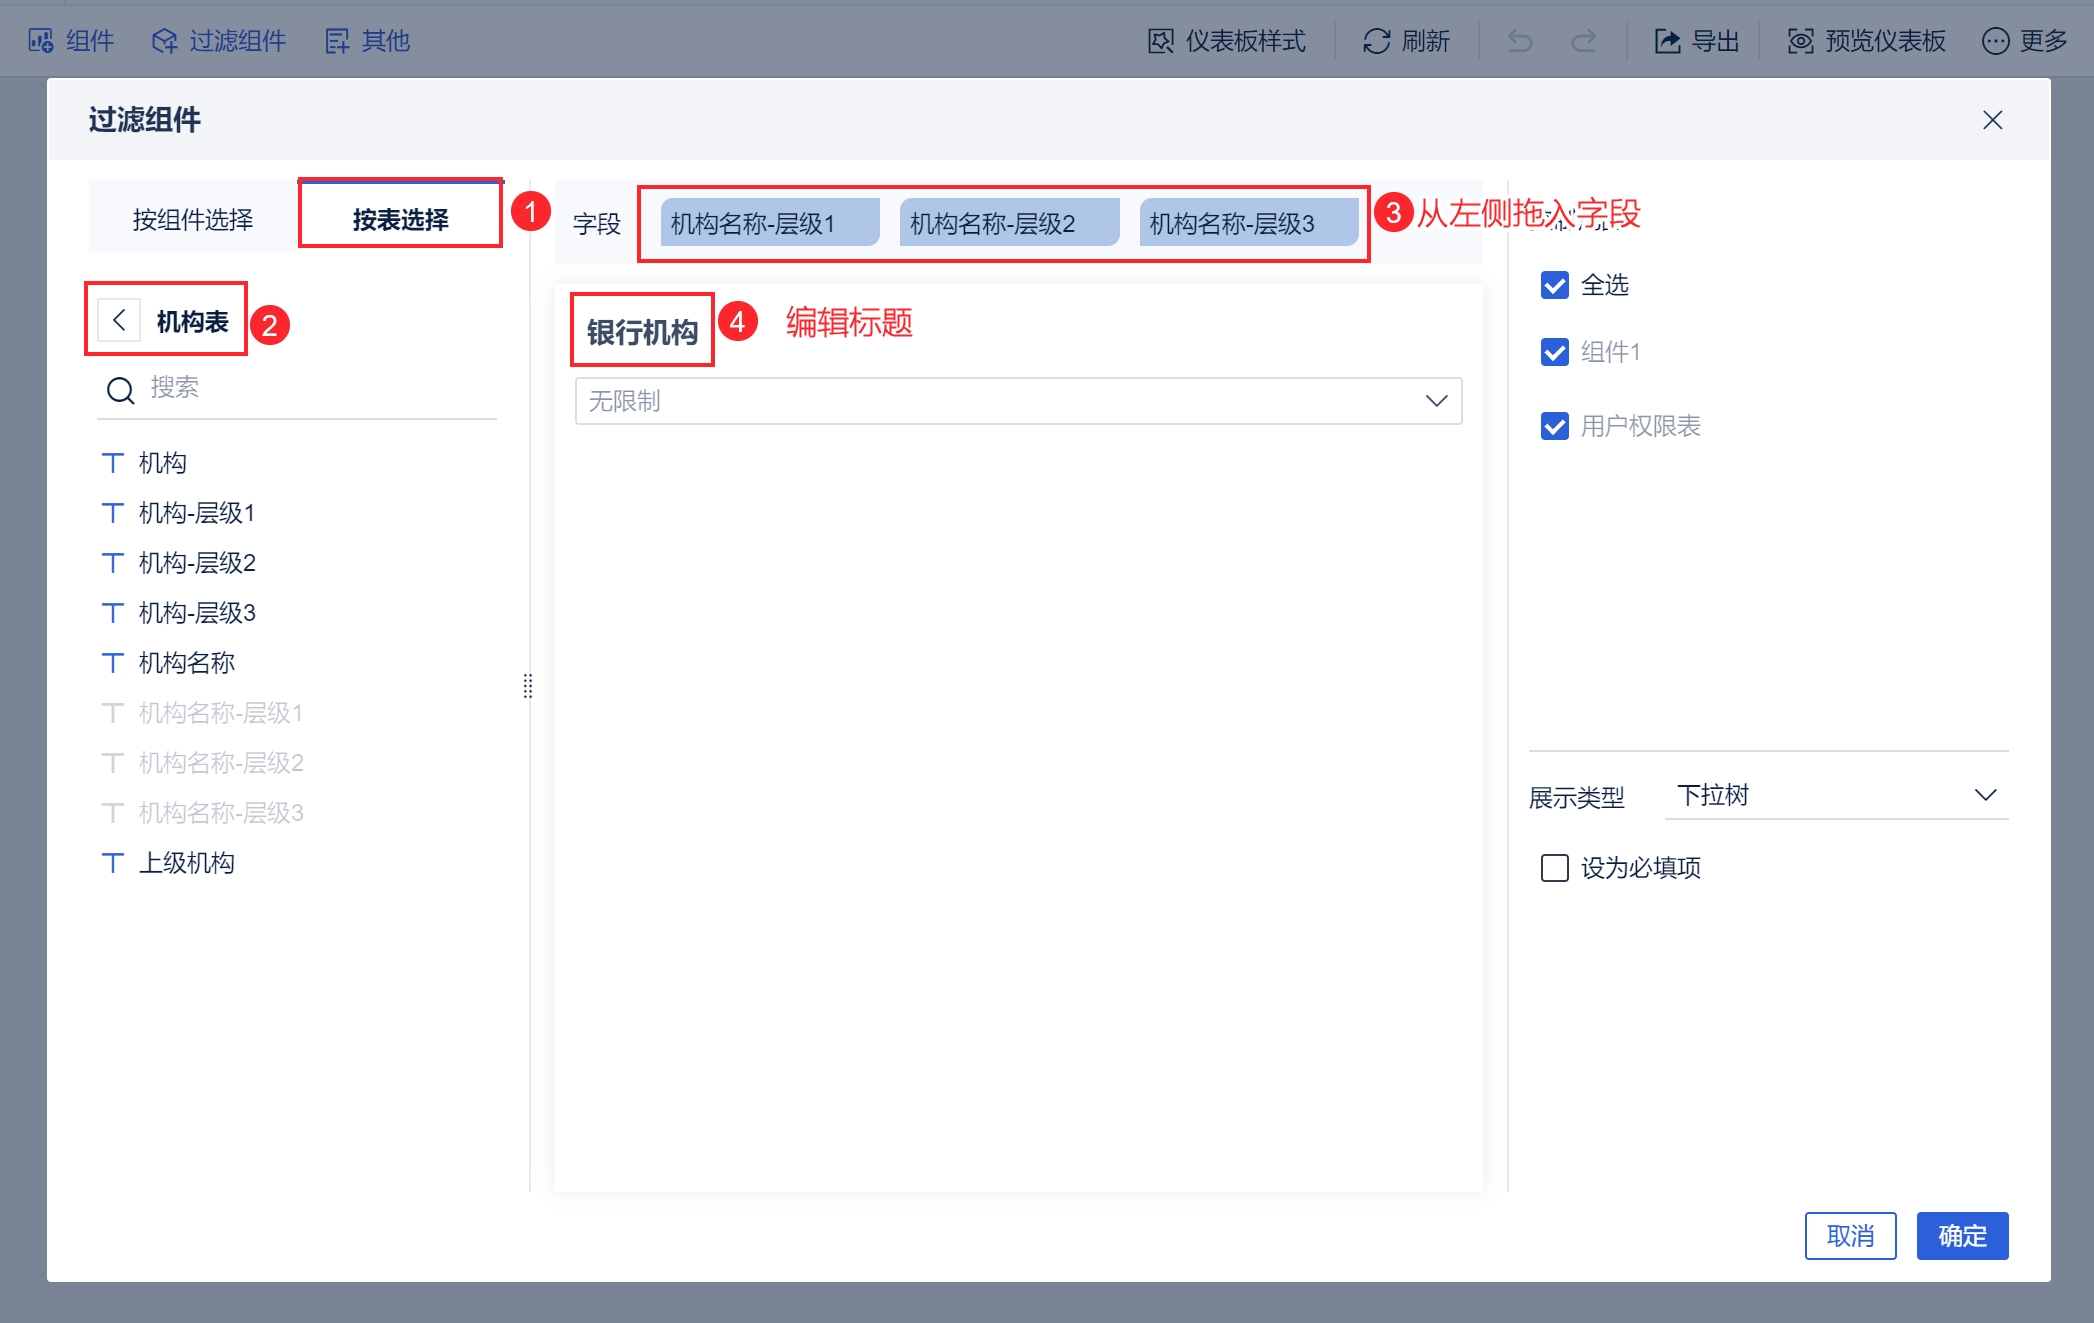
Task: Switch to 按组件选择 tab
Action: (193, 219)
